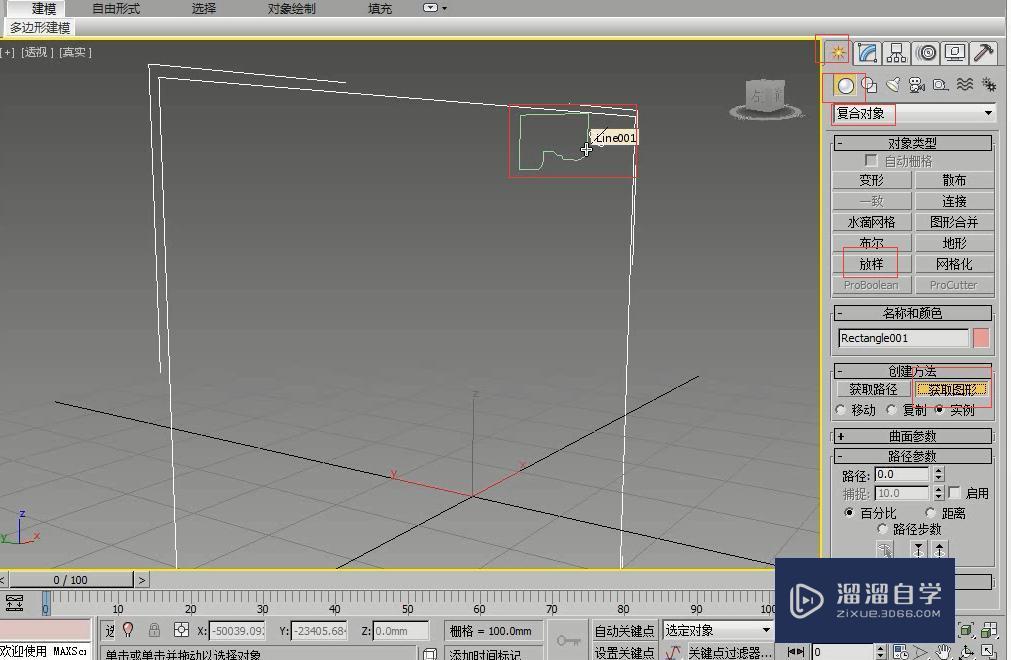
Task: Enable the 启用 snap checkbox
Action: 954,493
